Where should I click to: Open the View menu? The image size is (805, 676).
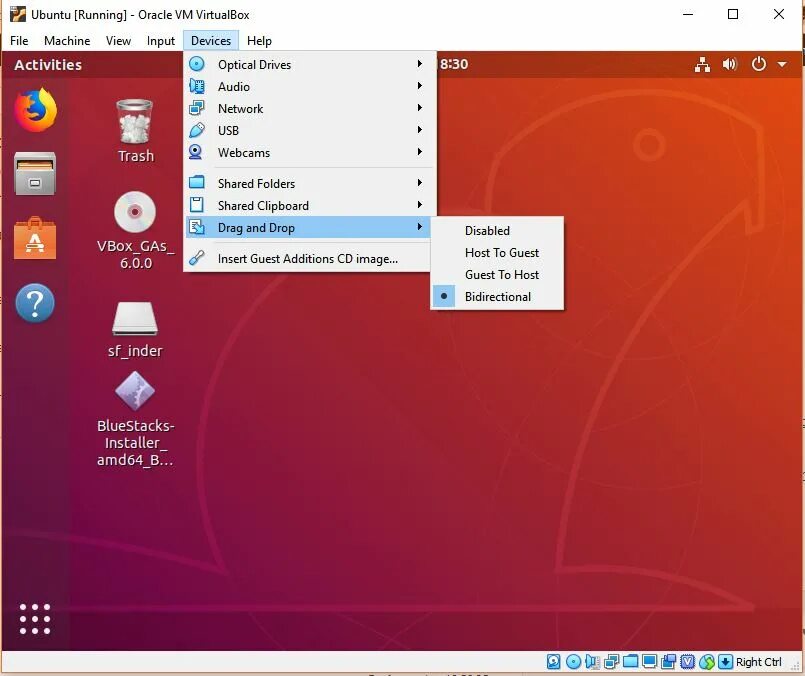[118, 41]
